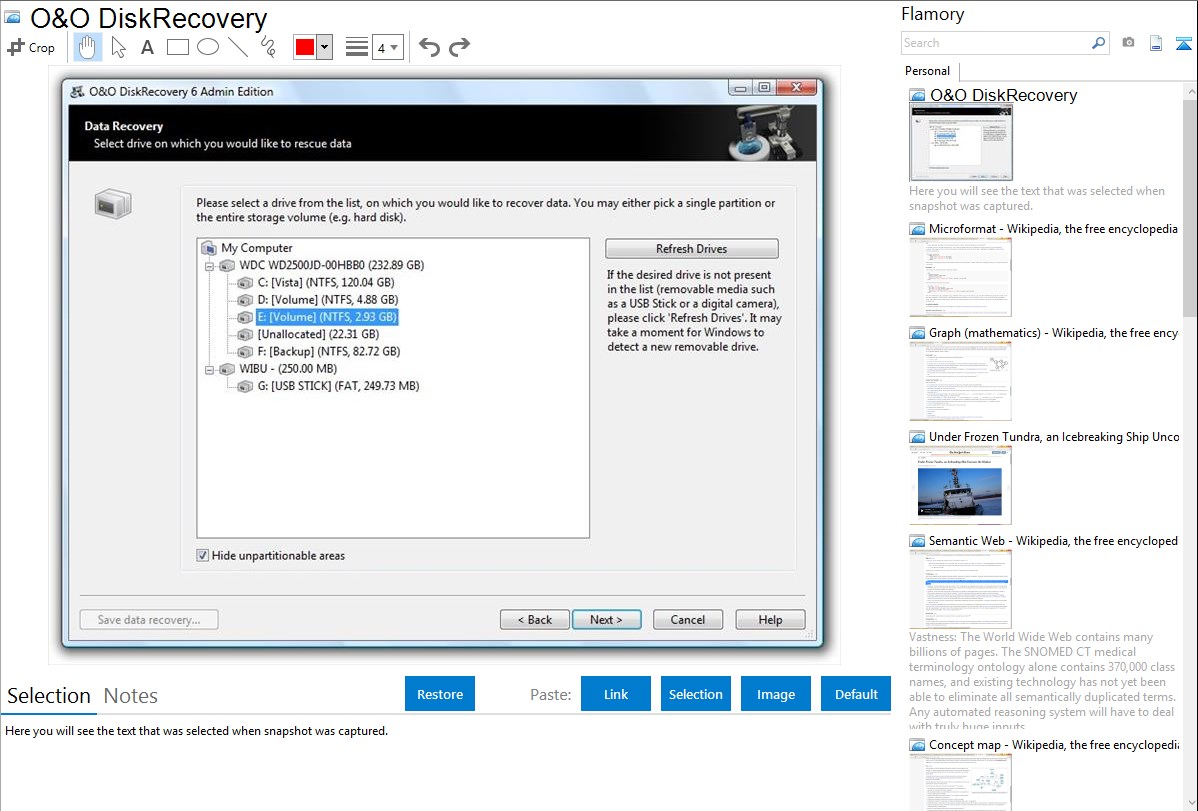
Task: Click My Computer tree icon
Action: (x=209, y=248)
